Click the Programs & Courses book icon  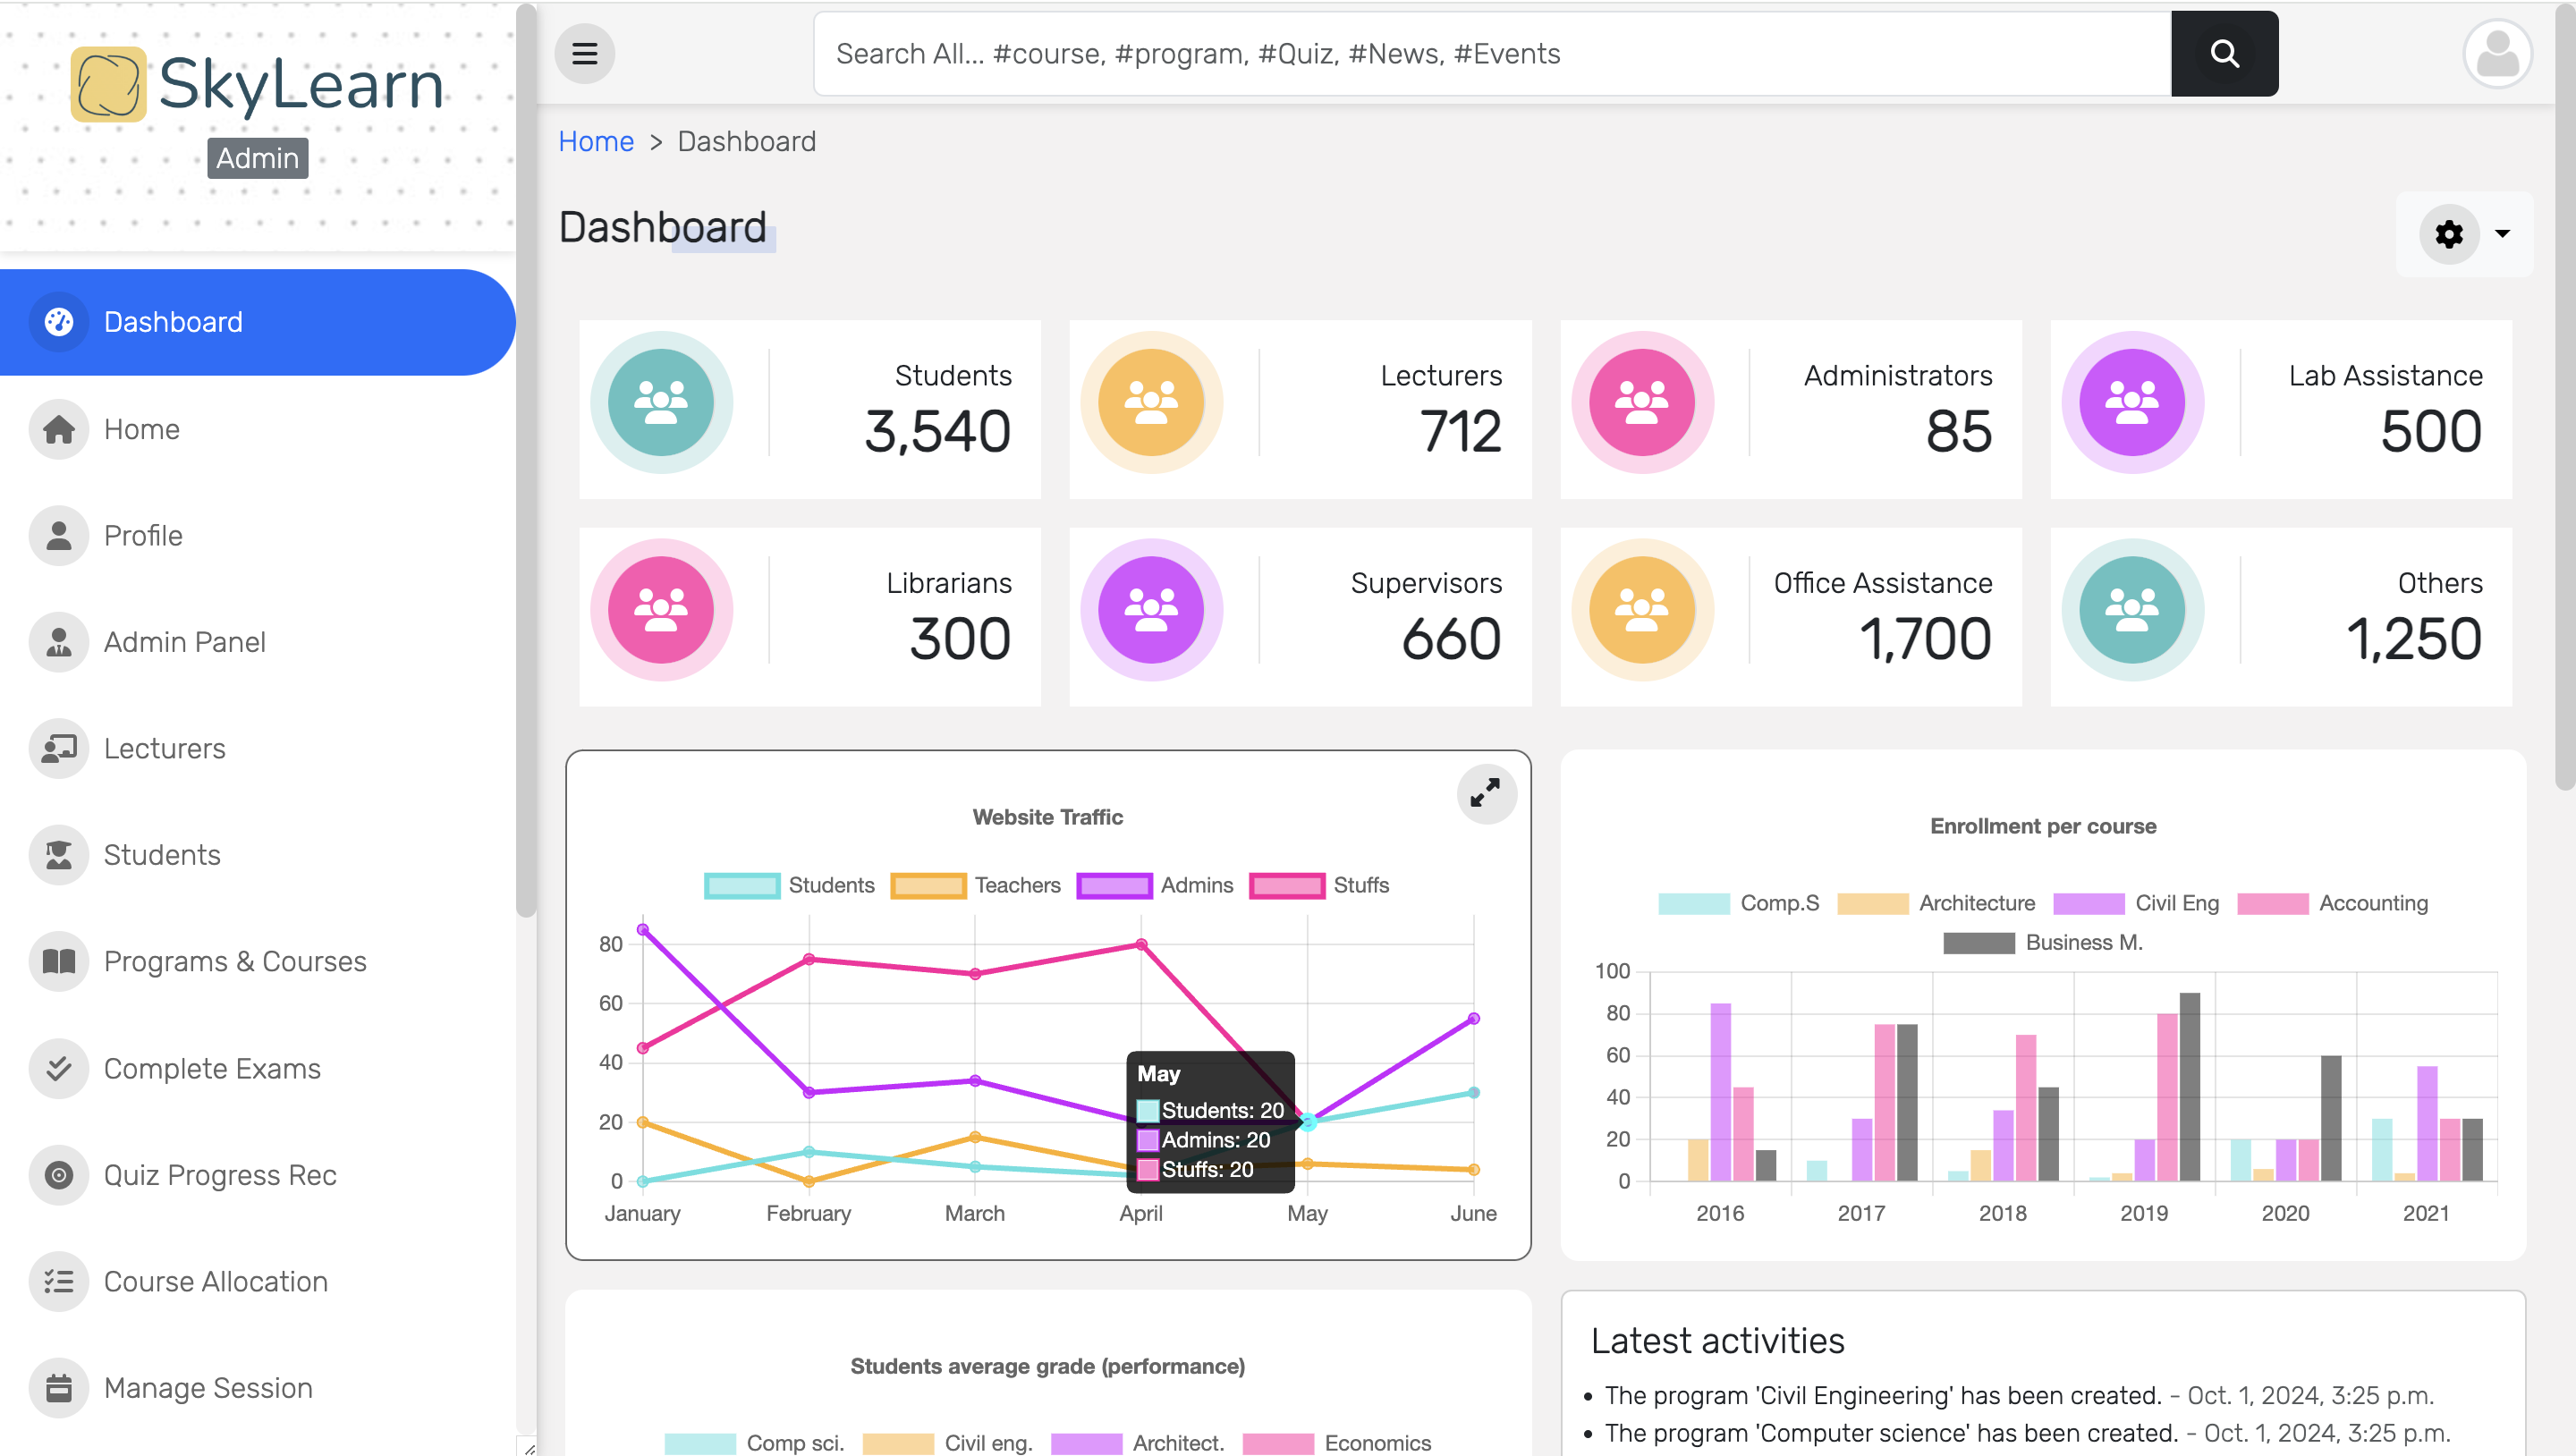click(59, 961)
